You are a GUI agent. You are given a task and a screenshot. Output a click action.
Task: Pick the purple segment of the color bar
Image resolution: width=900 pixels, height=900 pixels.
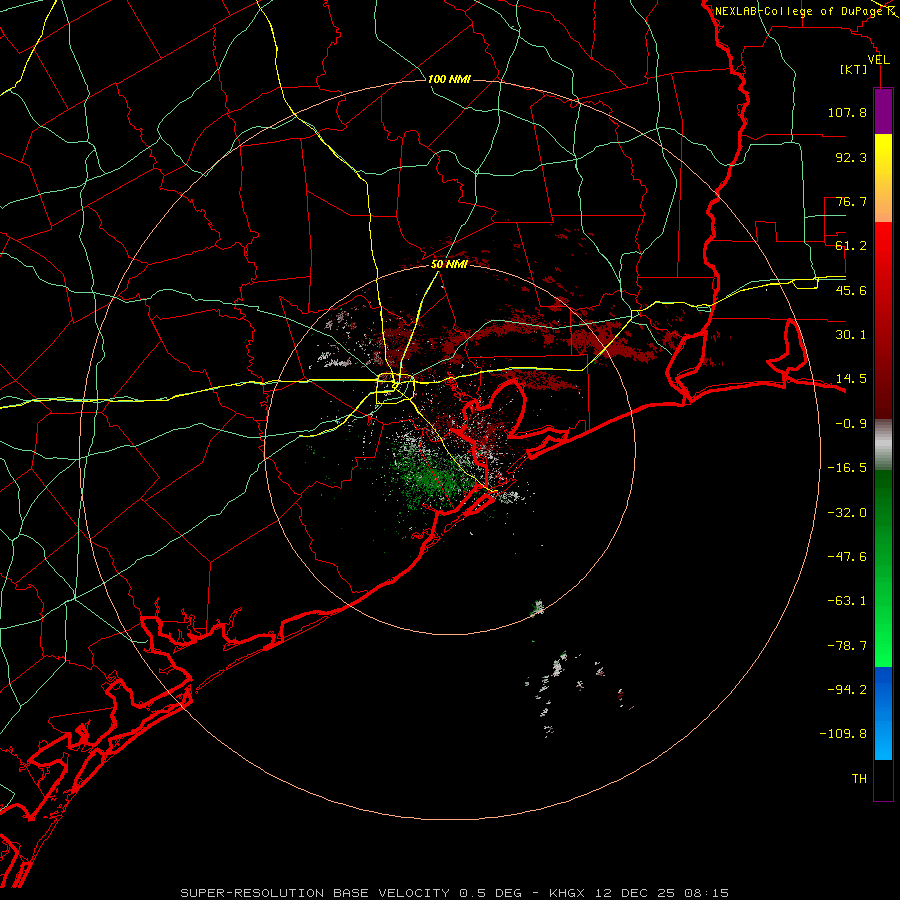pyautogui.click(x=883, y=111)
